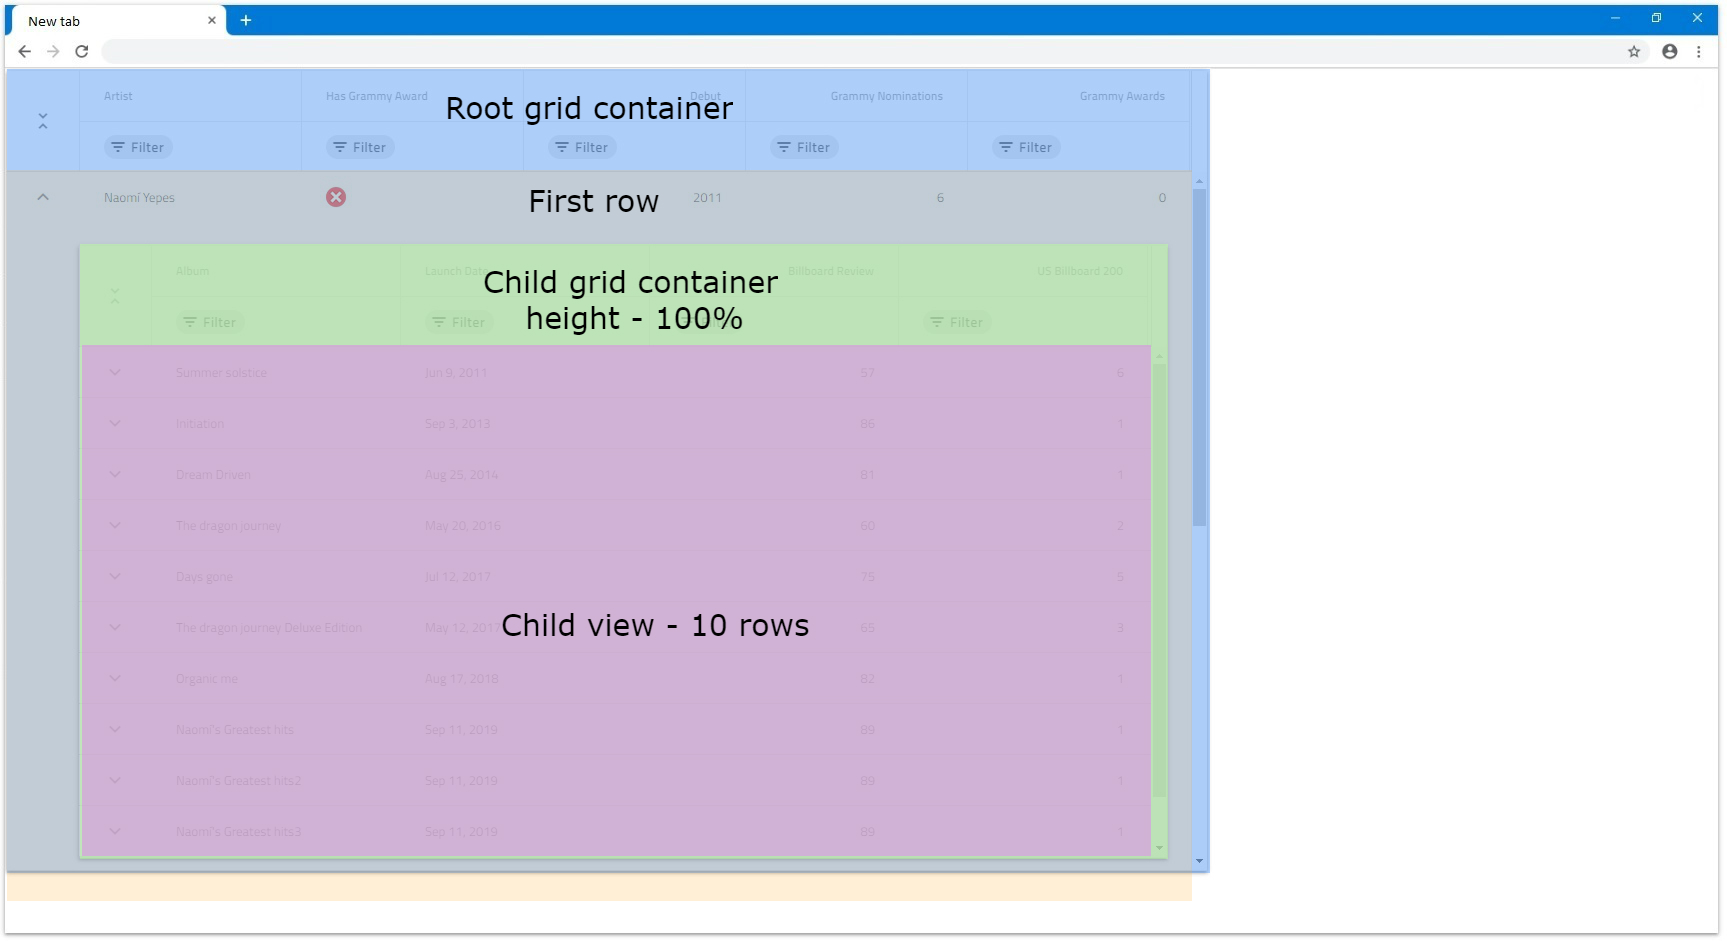
Task: Open a new tab with plus icon
Action: (245, 20)
